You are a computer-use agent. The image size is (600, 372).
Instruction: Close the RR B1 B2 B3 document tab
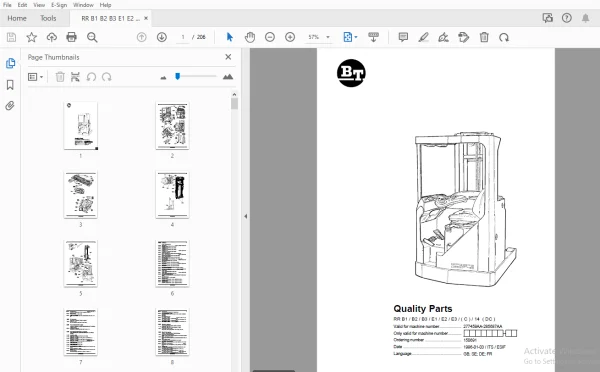pyautogui.click(x=146, y=18)
